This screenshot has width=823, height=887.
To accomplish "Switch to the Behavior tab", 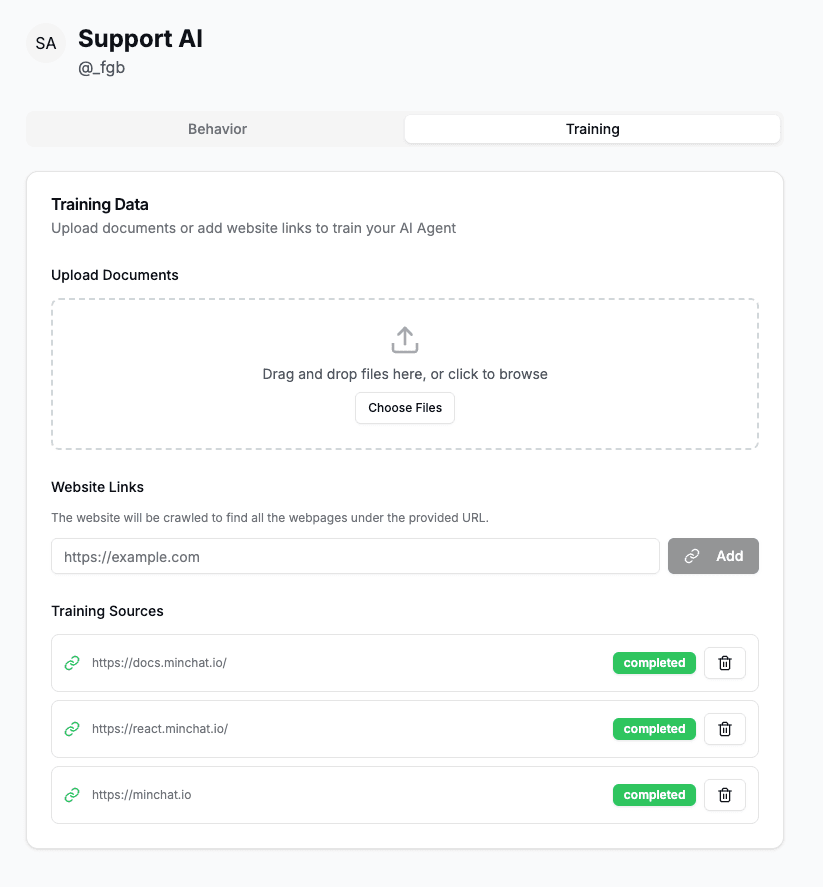I will click(x=216, y=128).
